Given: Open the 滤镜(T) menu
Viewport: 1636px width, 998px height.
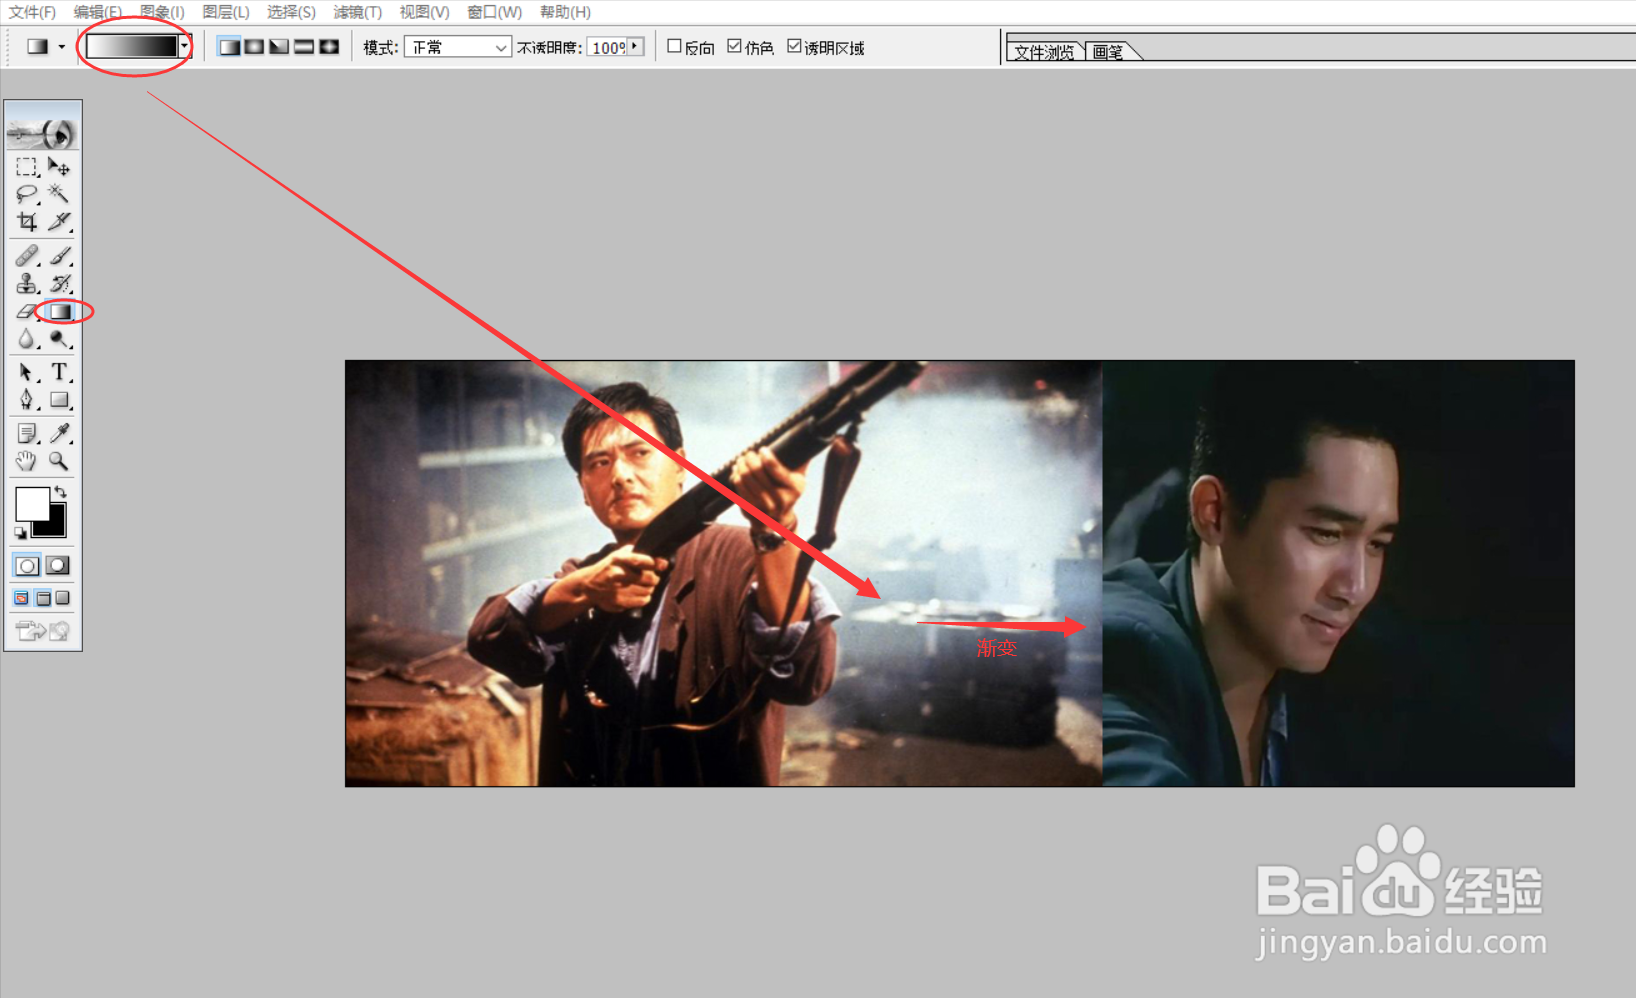Looking at the screenshot, I should [x=357, y=12].
